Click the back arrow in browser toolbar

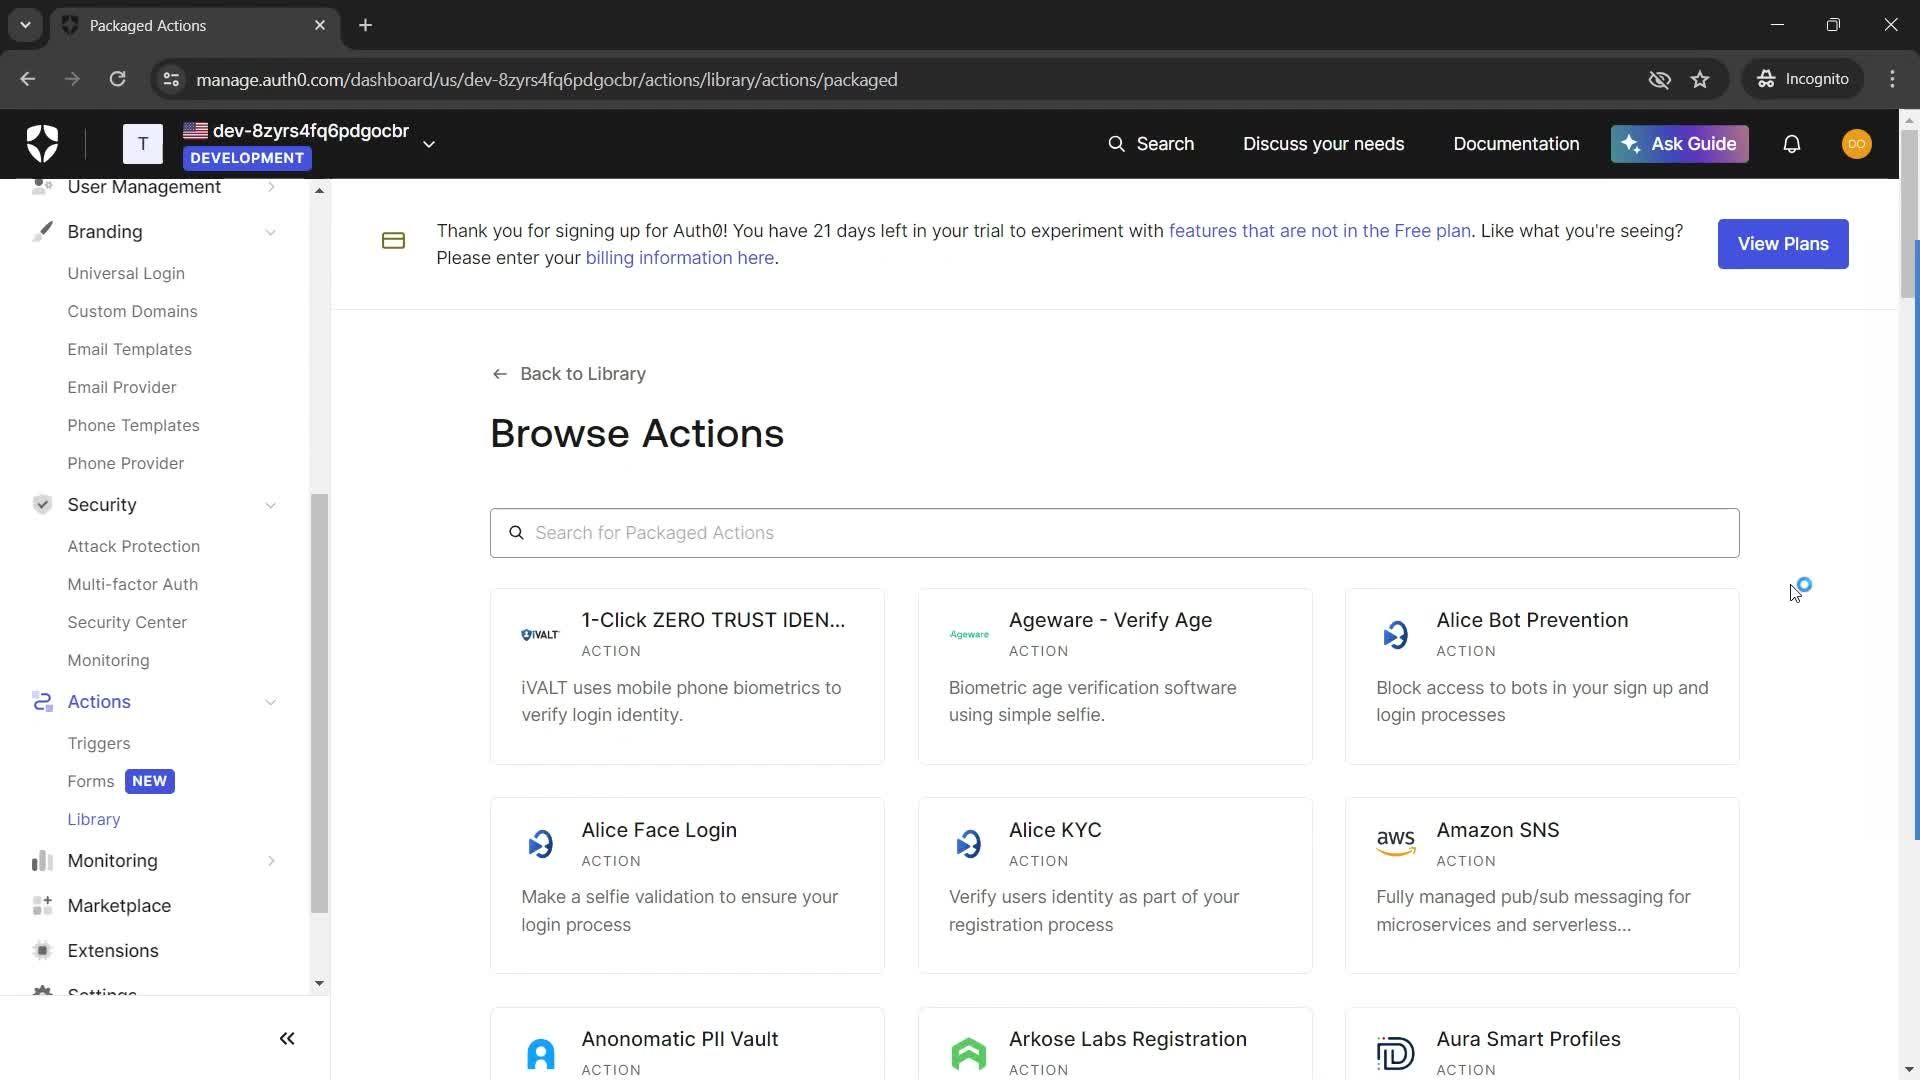pos(27,79)
